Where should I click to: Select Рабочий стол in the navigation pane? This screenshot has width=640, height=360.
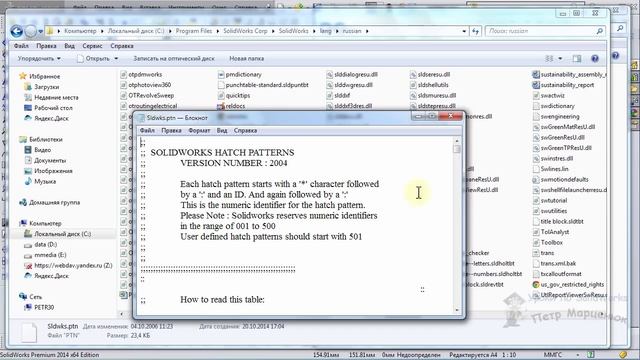point(48,108)
